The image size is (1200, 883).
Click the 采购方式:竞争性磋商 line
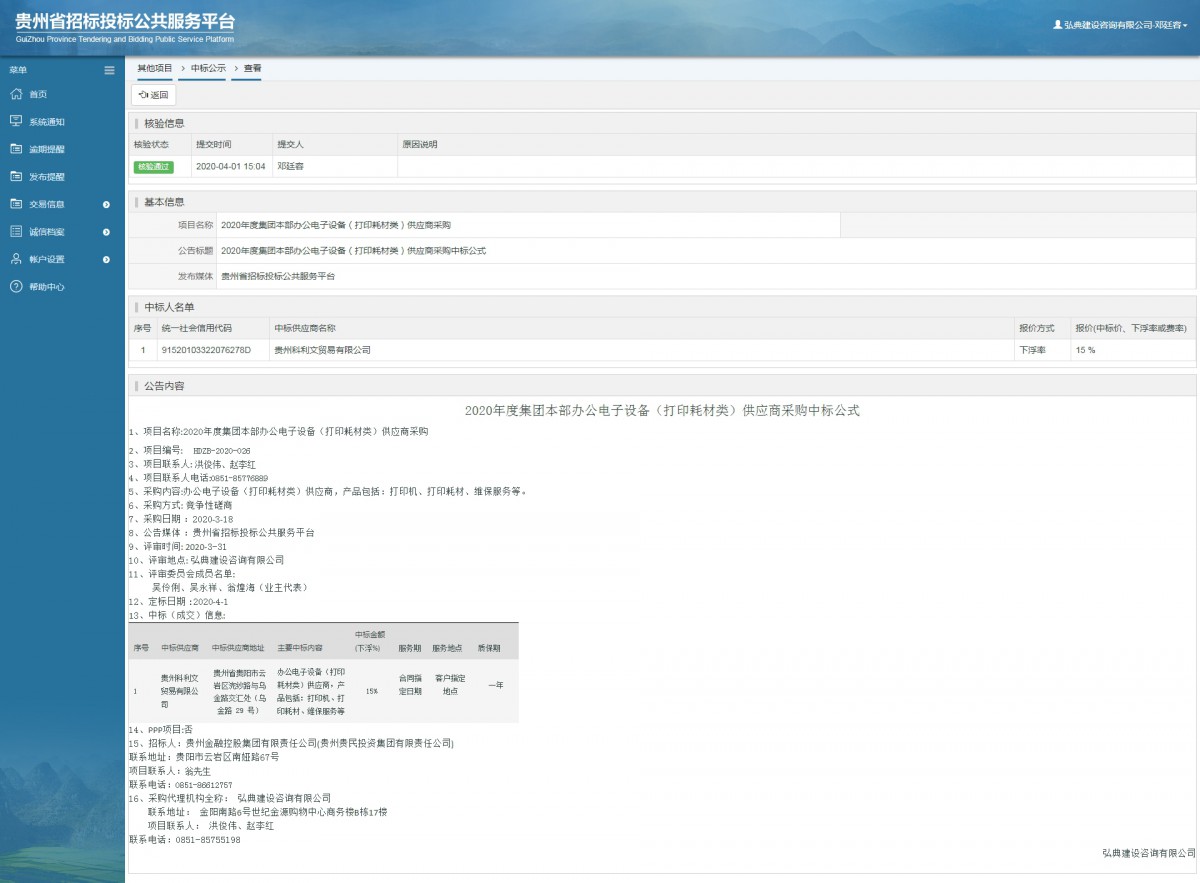[x=179, y=505]
